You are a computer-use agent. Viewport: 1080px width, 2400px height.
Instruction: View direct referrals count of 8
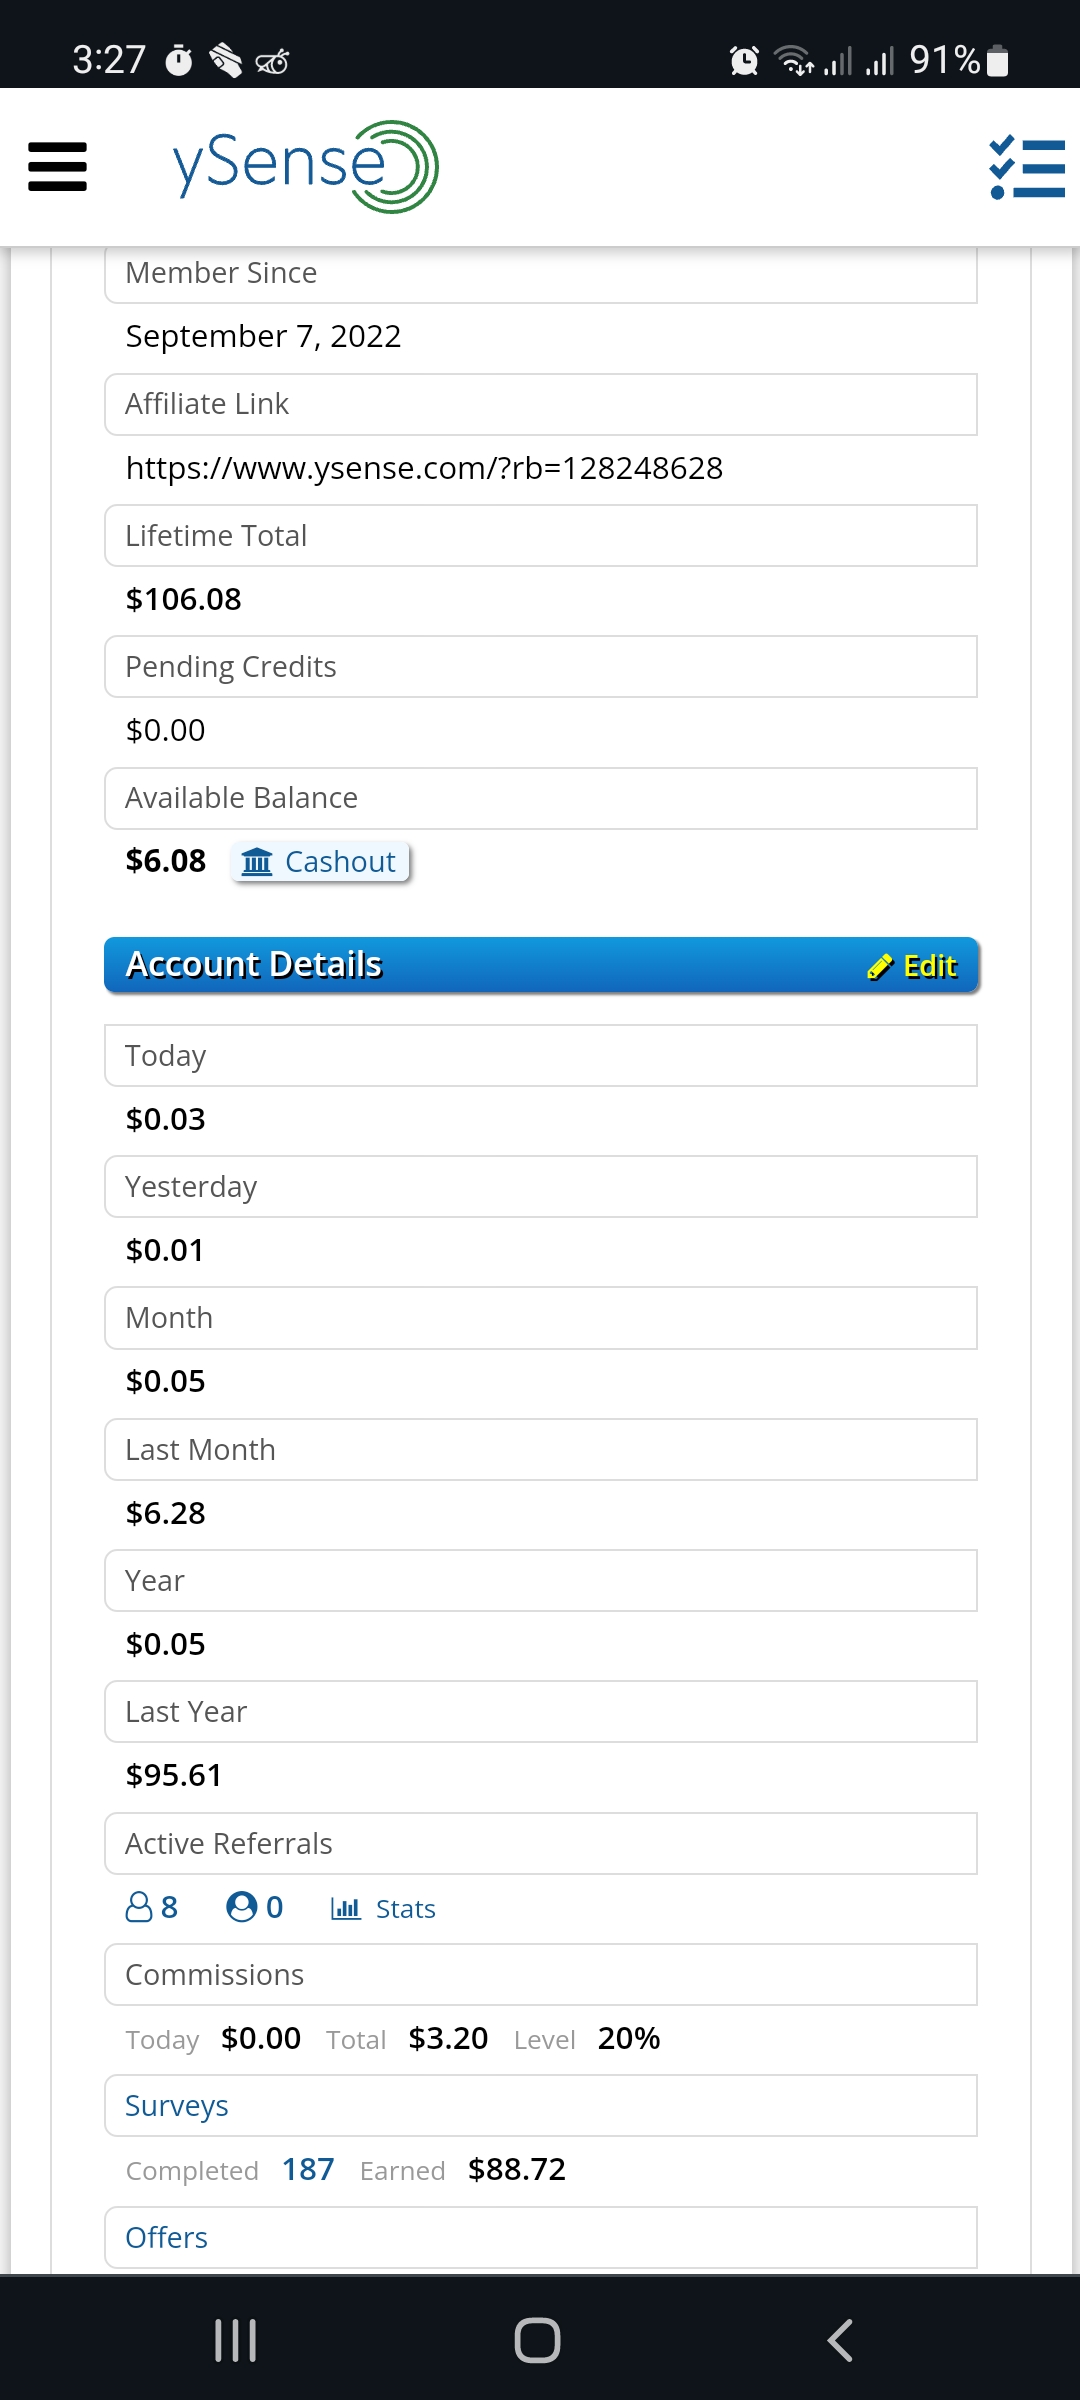152,1908
